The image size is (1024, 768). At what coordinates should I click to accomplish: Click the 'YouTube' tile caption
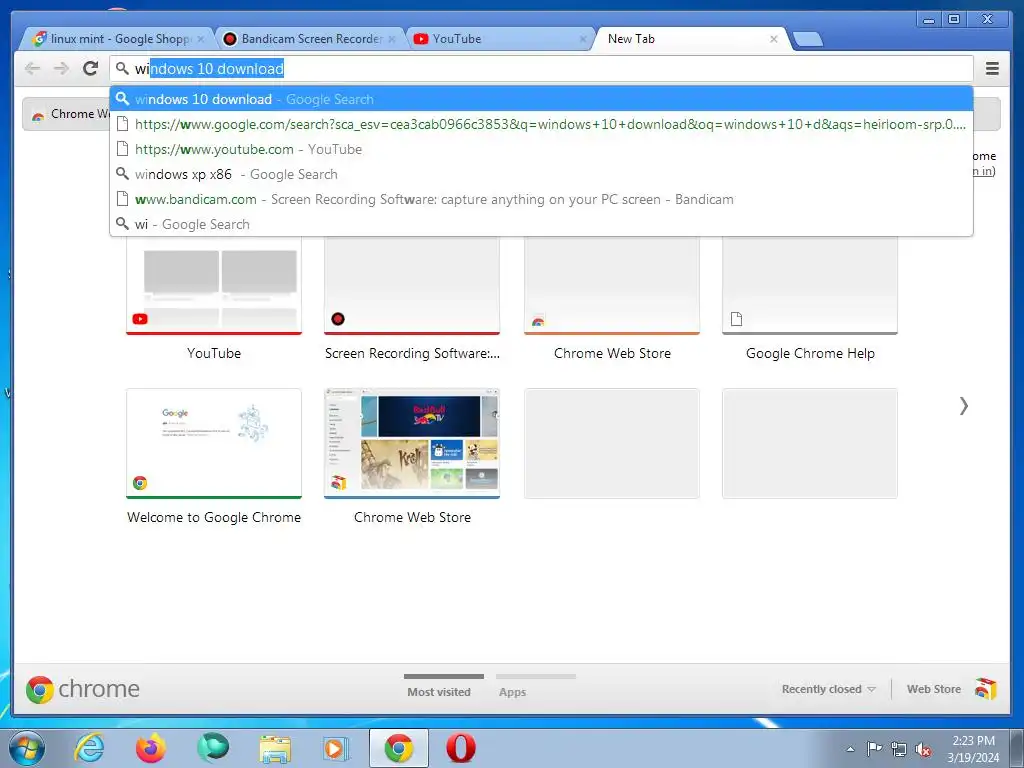click(214, 353)
